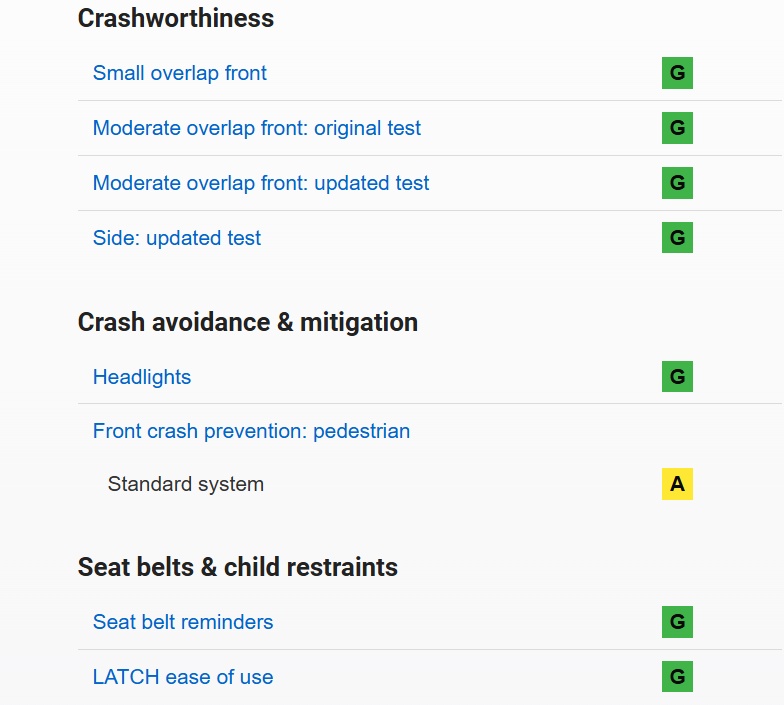Open the Small overlap front link
The width and height of the screenshot is (784, 705).
[180, 73]
